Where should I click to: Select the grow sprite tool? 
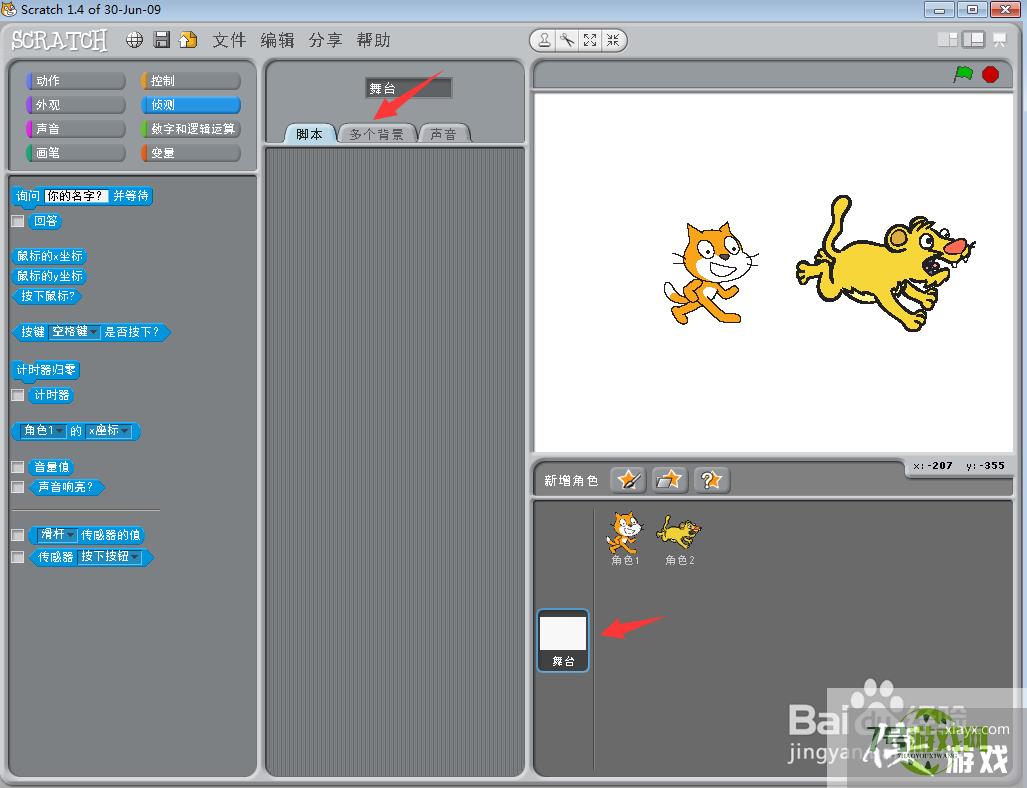pyautogui.click(x=590, y=41)
